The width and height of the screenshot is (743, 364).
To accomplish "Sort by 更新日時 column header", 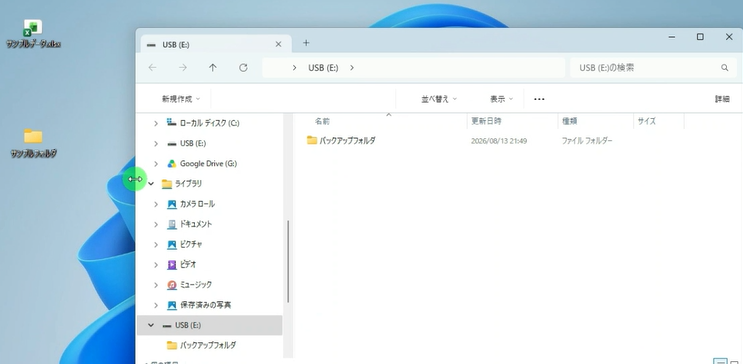I will [x=486, y=121].
